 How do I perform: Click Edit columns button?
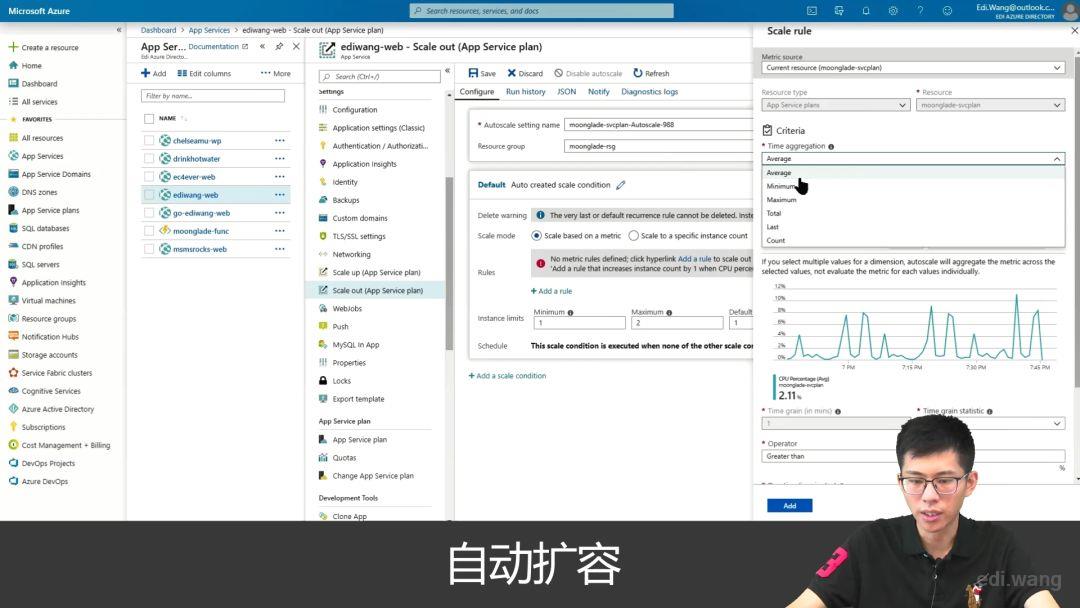pyautogui.click(x=205, y=73)
